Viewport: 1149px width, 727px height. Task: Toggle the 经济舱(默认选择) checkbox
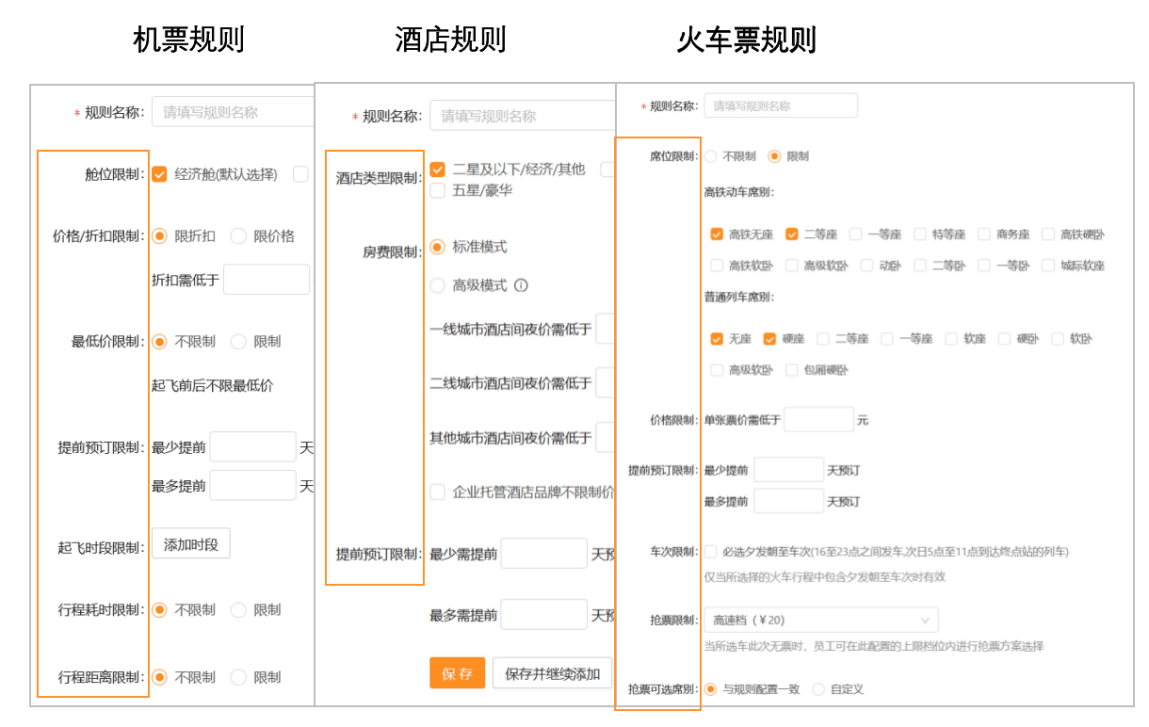click(x=160, y=174)
